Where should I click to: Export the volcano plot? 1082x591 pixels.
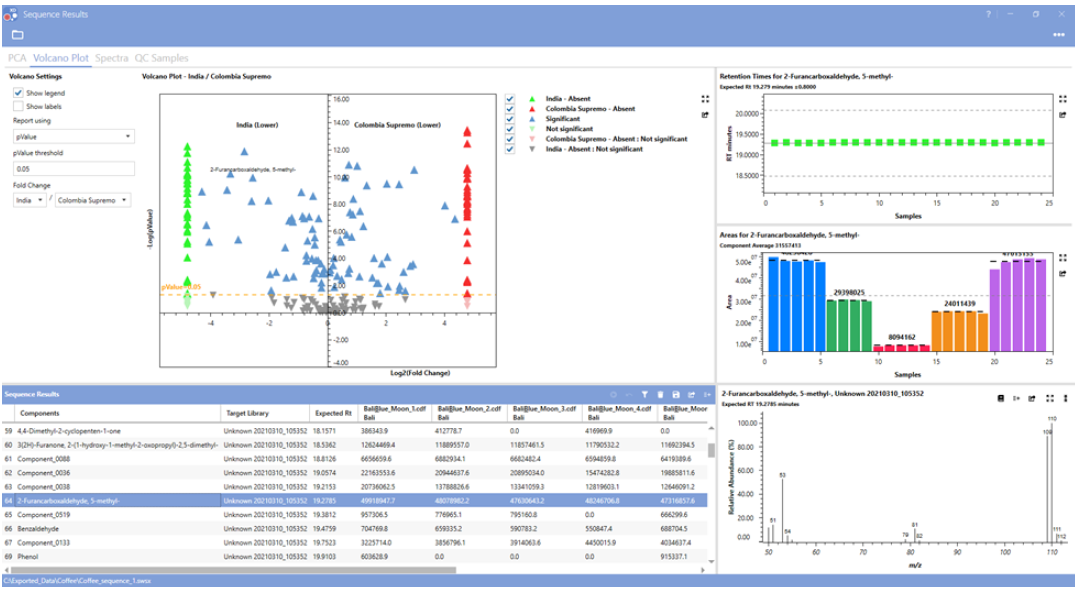coord(705,115)
